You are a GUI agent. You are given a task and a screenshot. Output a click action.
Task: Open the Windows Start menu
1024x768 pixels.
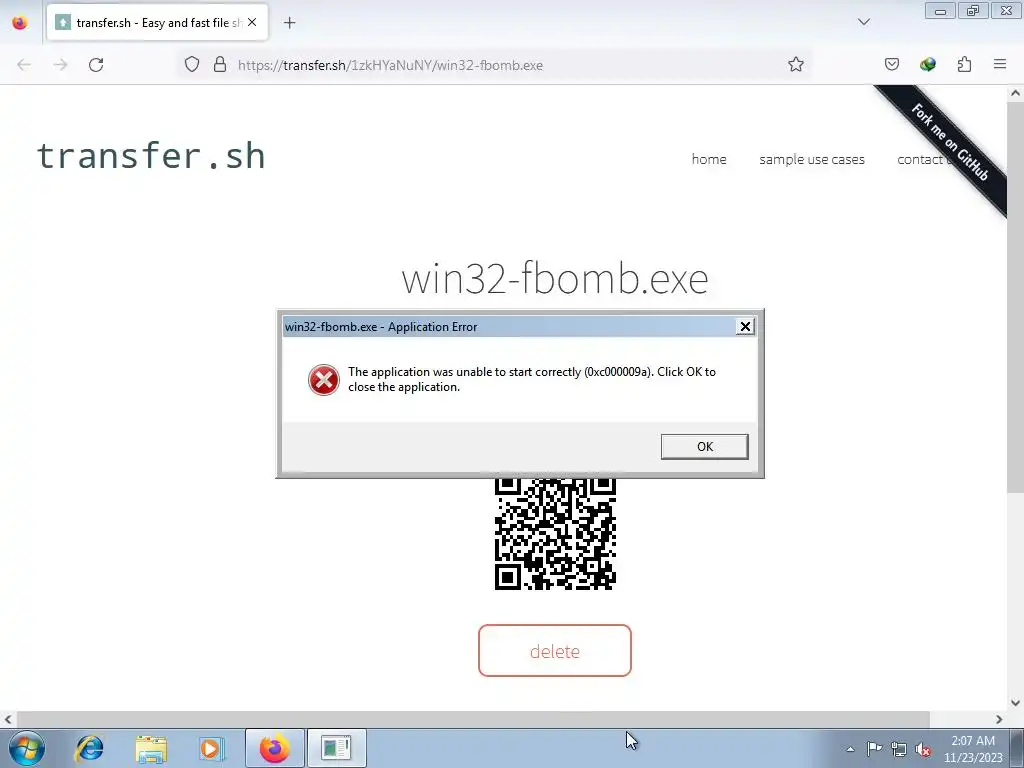pyautogui.click(x=27, y=748)
